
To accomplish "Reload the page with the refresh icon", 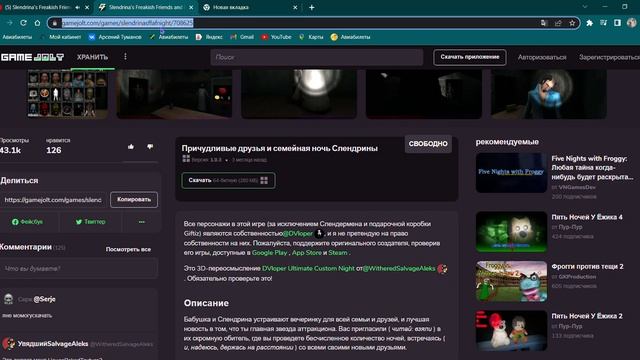I will (x=23, y=23).
